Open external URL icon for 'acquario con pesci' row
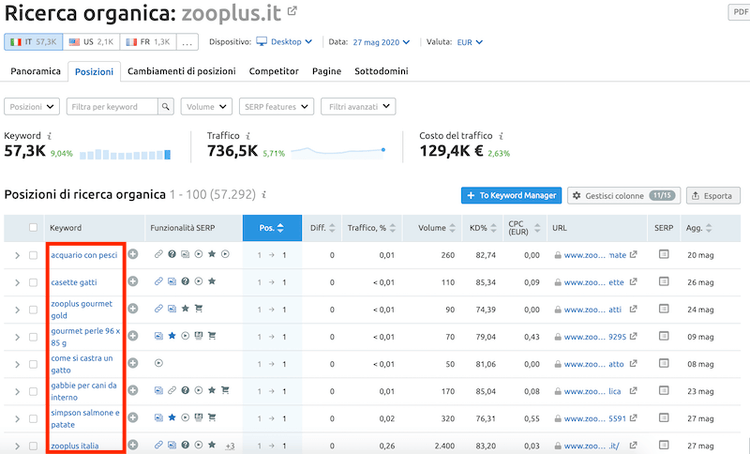This screenshot has height=454, width=750. click(x=633, y=255)
